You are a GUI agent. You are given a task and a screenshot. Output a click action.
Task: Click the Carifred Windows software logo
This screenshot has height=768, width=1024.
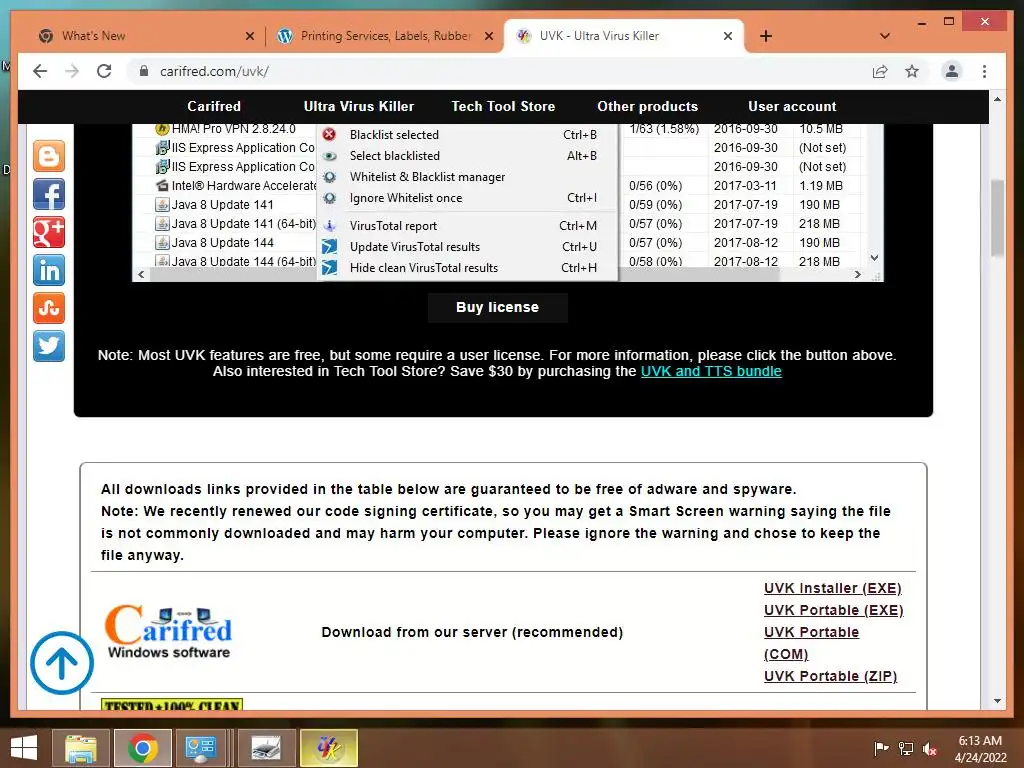(x=168, y=632)
